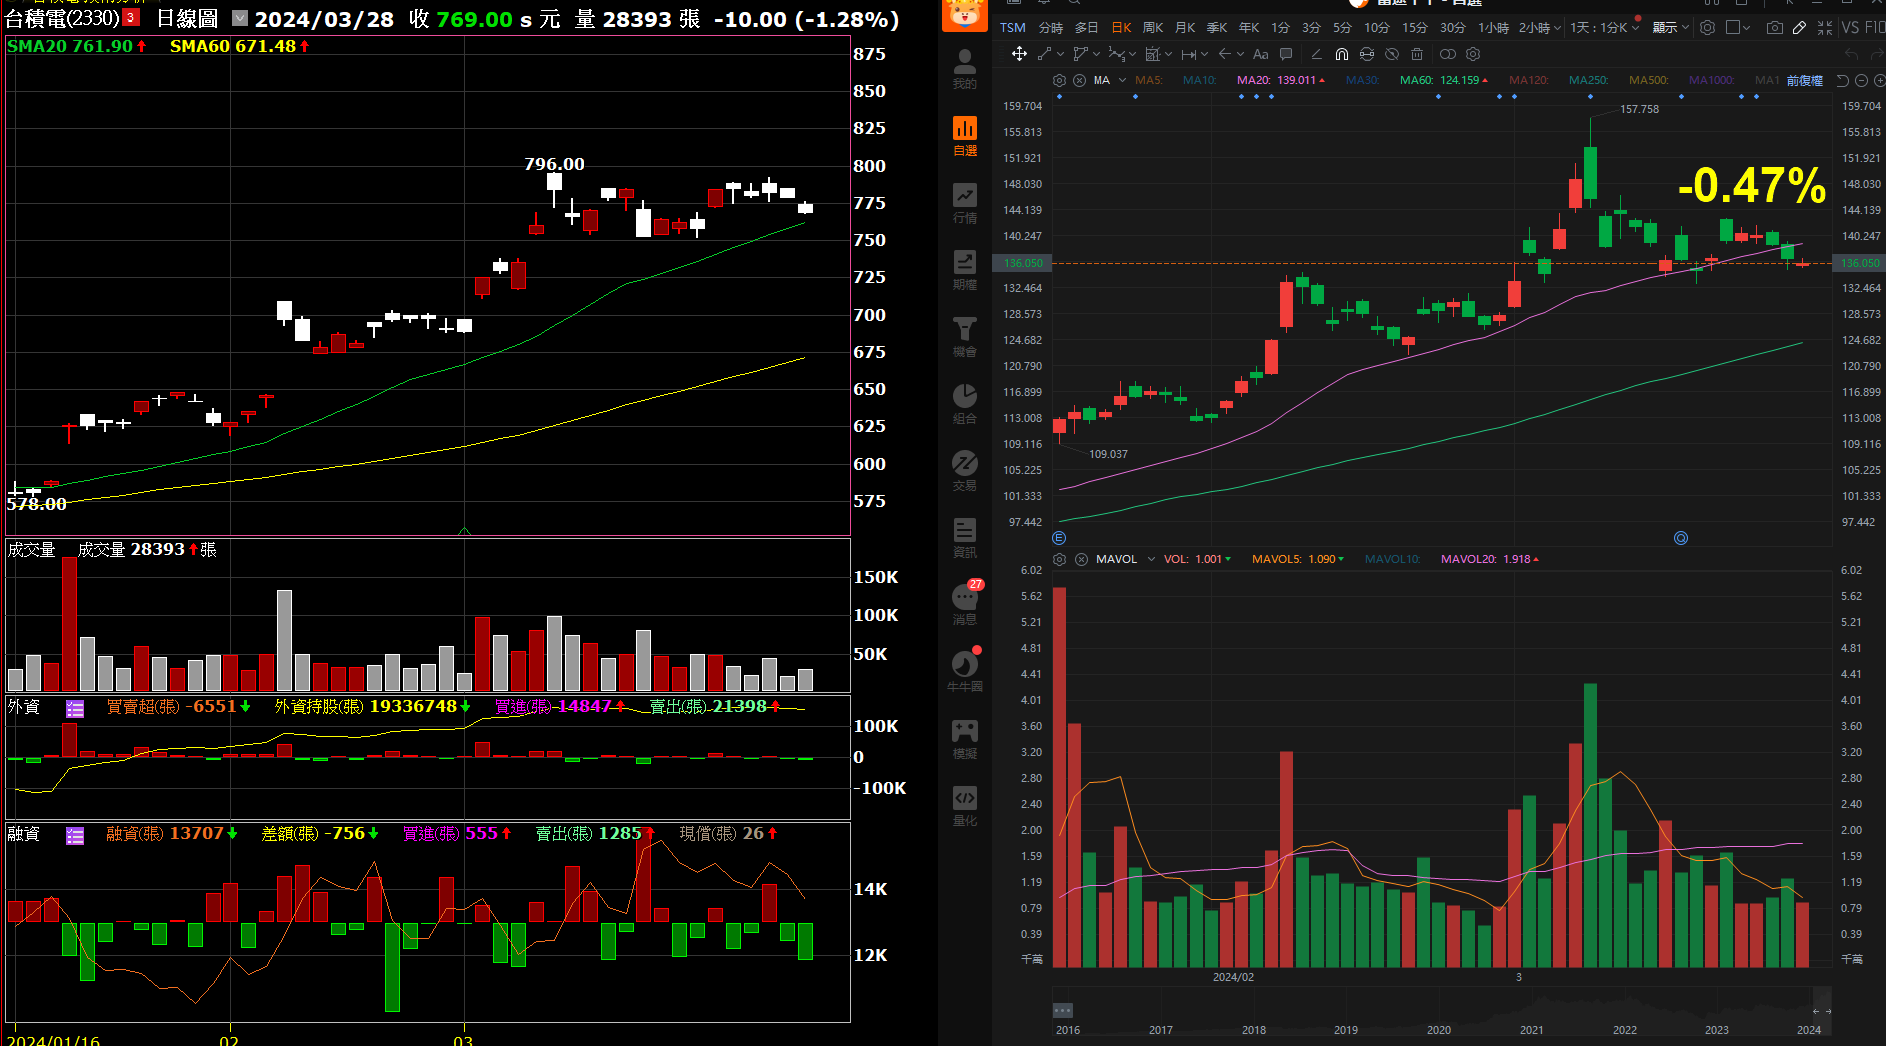Click the 前復權 price adjustment button
This screenshot has height=1046, width=1886.
(1805, 80)
